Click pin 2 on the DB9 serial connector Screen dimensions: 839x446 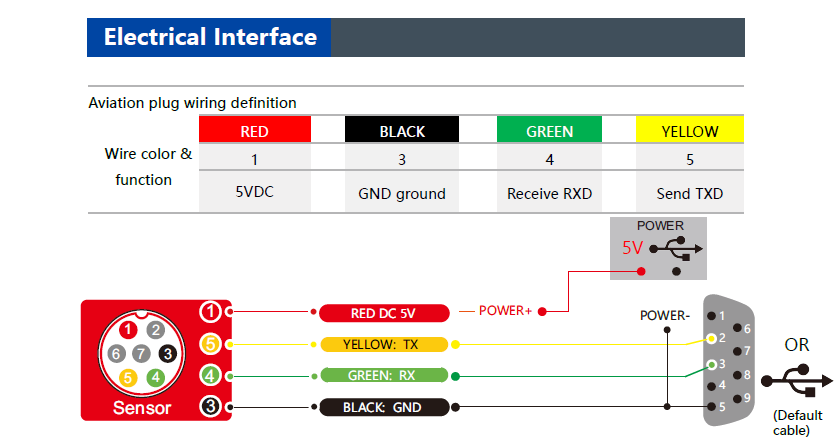click(x=711, y=338)
